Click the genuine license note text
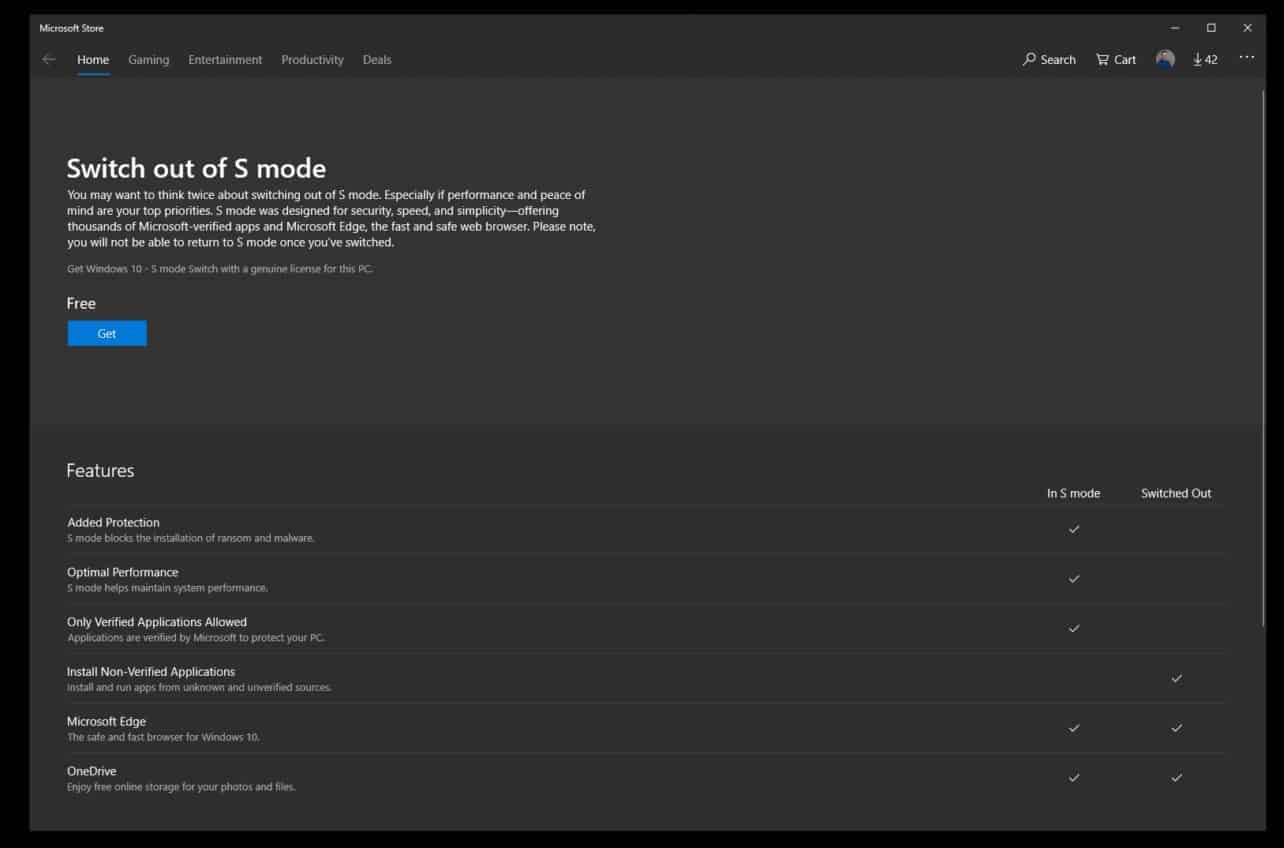The image size is (1284, 848). (x=220, y=269)
